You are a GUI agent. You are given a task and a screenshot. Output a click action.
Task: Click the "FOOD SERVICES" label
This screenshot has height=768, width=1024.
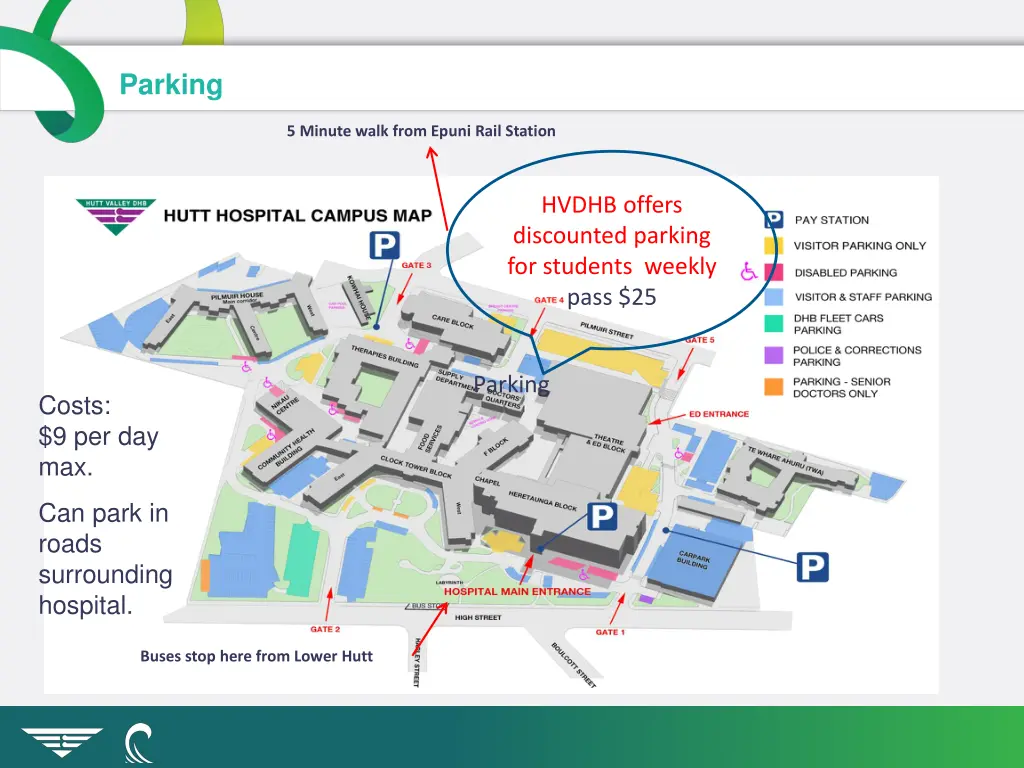point(430,438)
